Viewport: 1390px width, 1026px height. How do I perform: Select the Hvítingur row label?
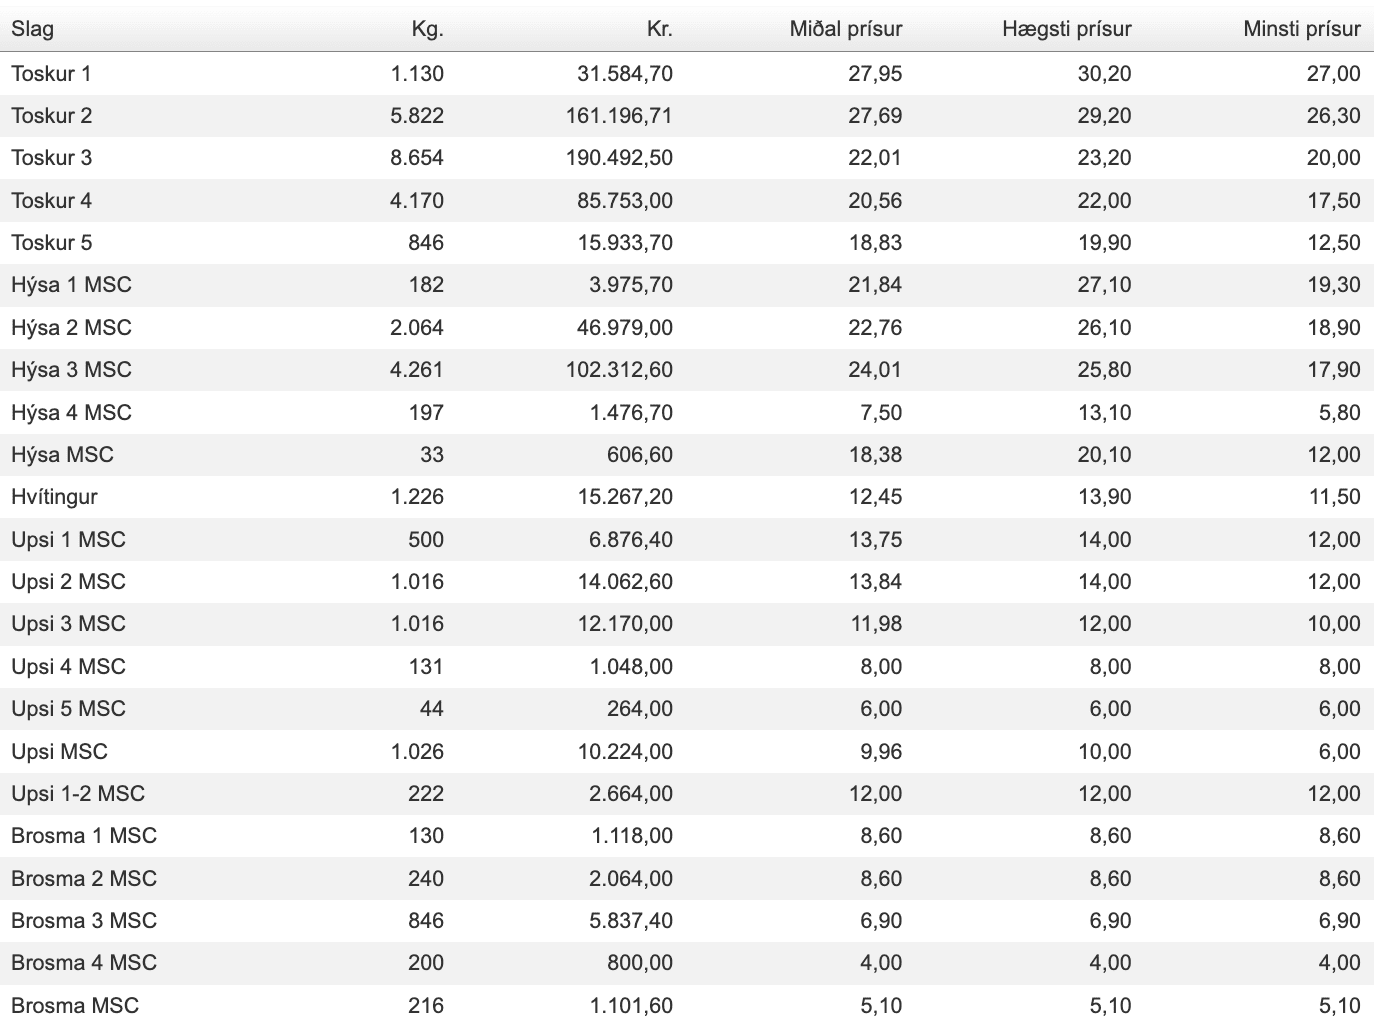(x=55, y=497)
